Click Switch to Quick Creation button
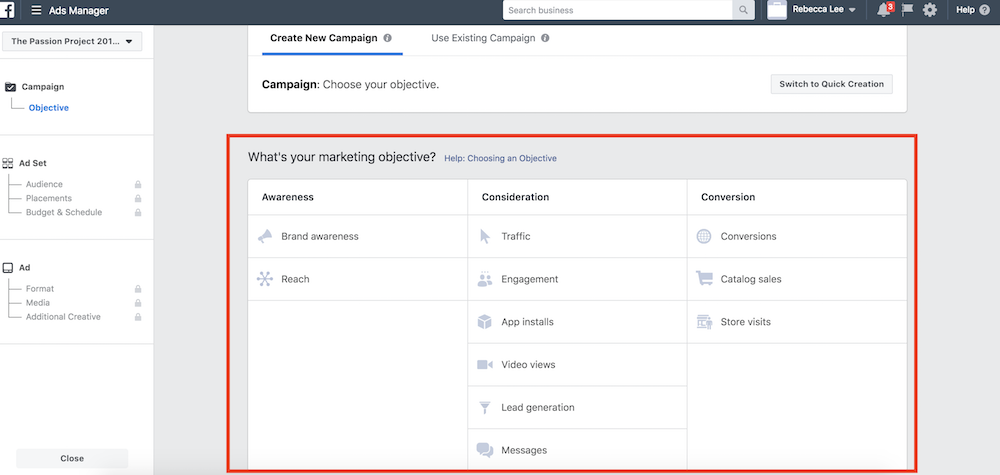Viewport: 1000px width, 475px height. point(832,84)
